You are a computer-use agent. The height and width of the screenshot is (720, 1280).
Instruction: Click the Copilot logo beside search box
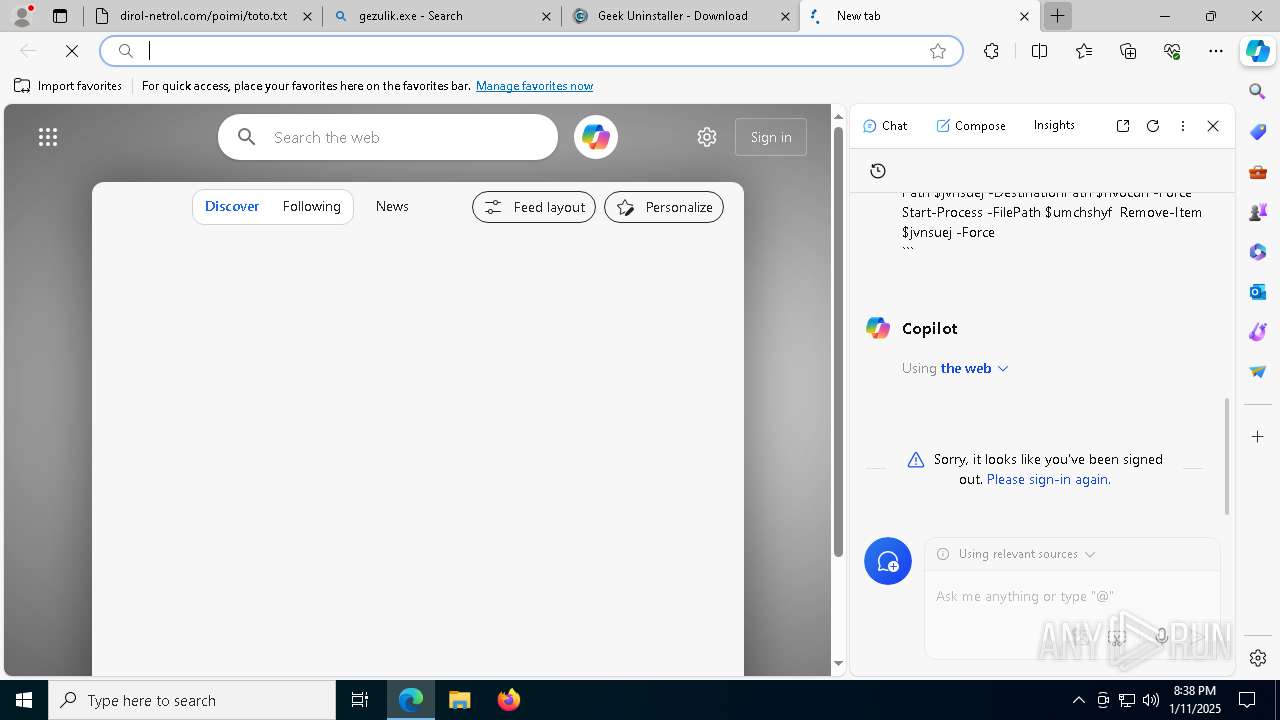[596, 137]
